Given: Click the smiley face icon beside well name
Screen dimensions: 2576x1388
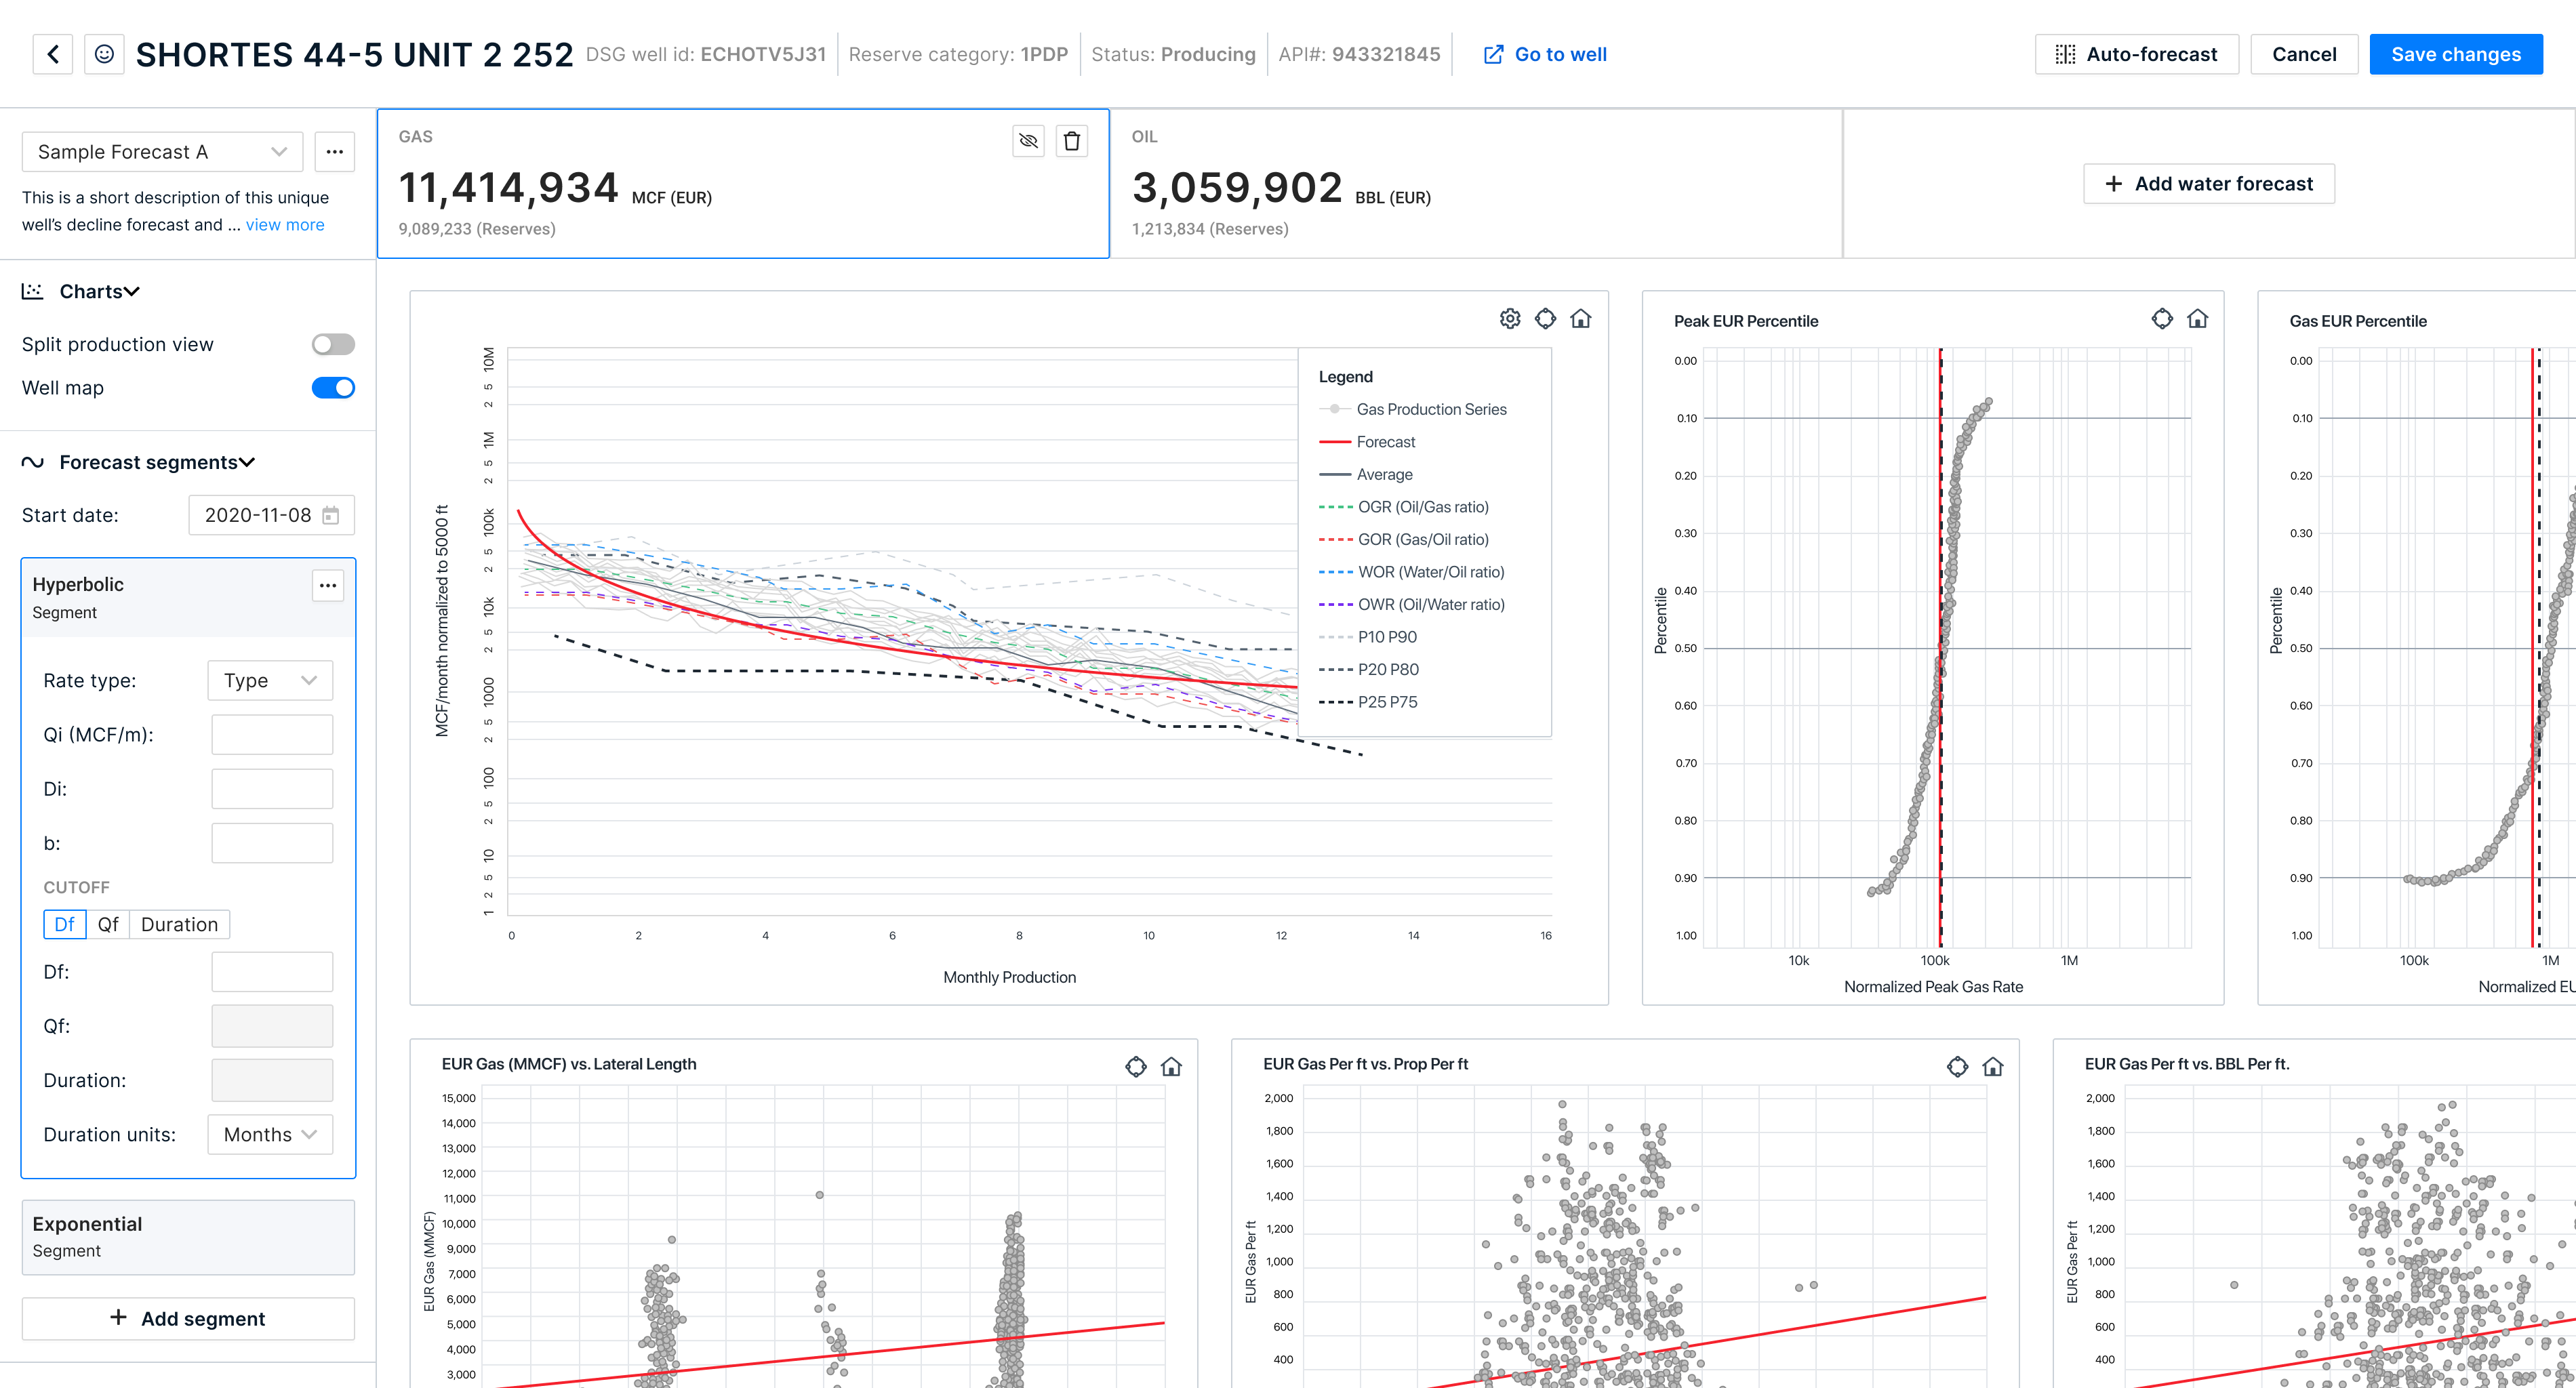Looking at the screenshot, I should click(104, 54).
